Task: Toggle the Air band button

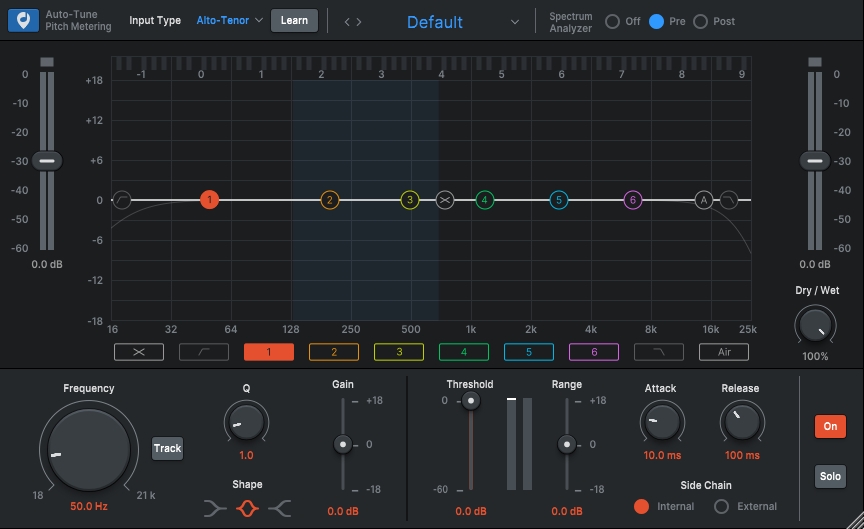Action: pyautogui.click(x=724, y=352)
